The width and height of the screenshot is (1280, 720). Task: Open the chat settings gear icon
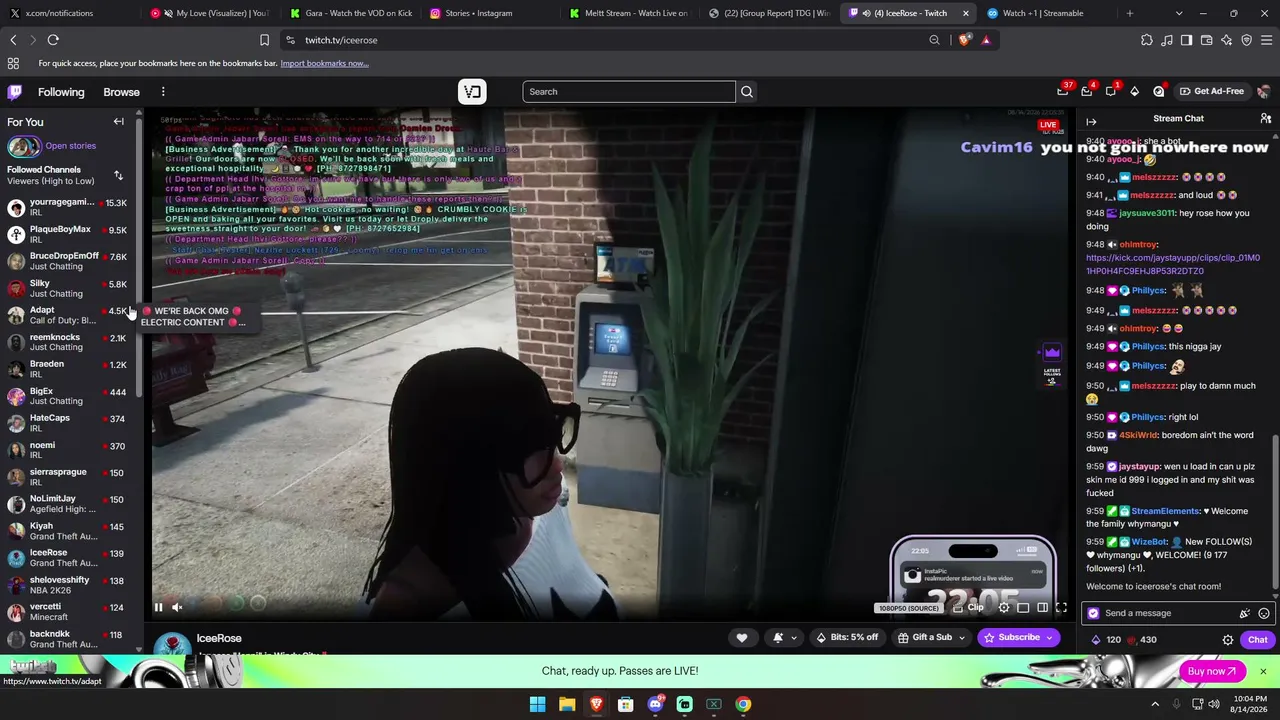point(1228,640)
